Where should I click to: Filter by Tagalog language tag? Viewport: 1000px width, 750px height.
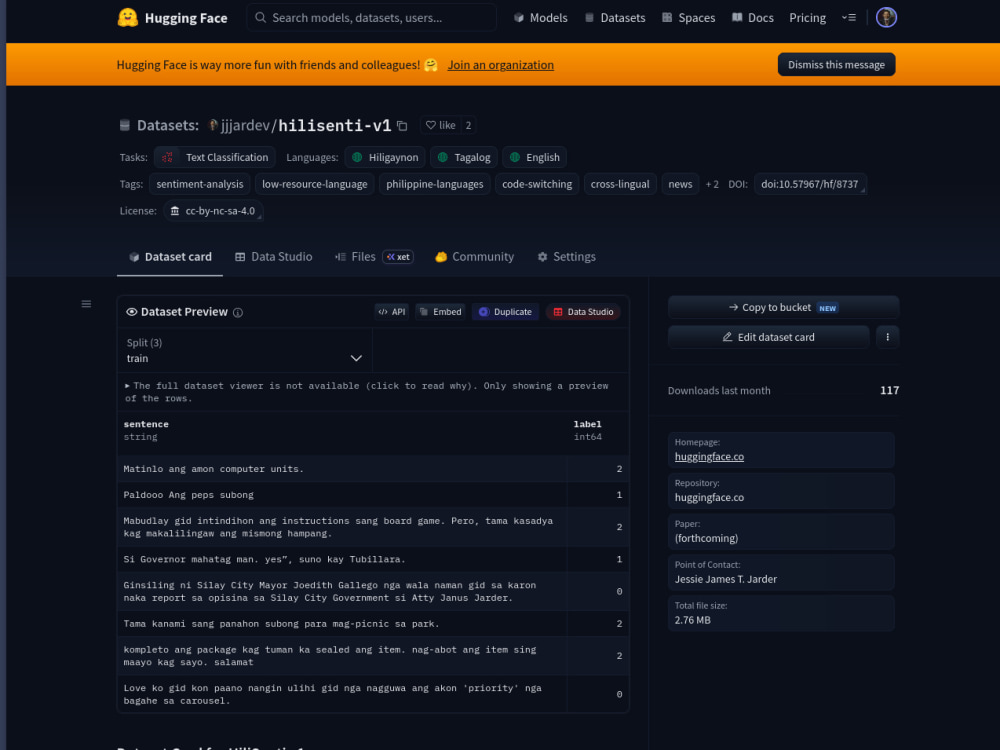point(464,157)
